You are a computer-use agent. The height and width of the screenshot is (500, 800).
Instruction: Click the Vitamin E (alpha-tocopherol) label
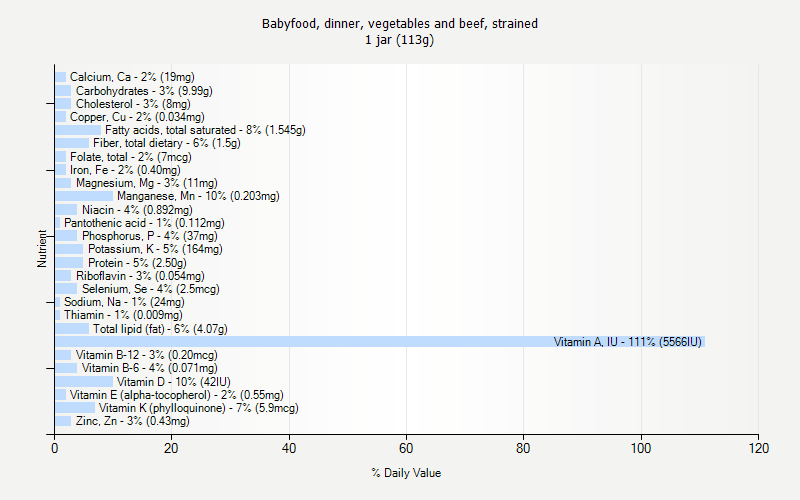[177, 395]
